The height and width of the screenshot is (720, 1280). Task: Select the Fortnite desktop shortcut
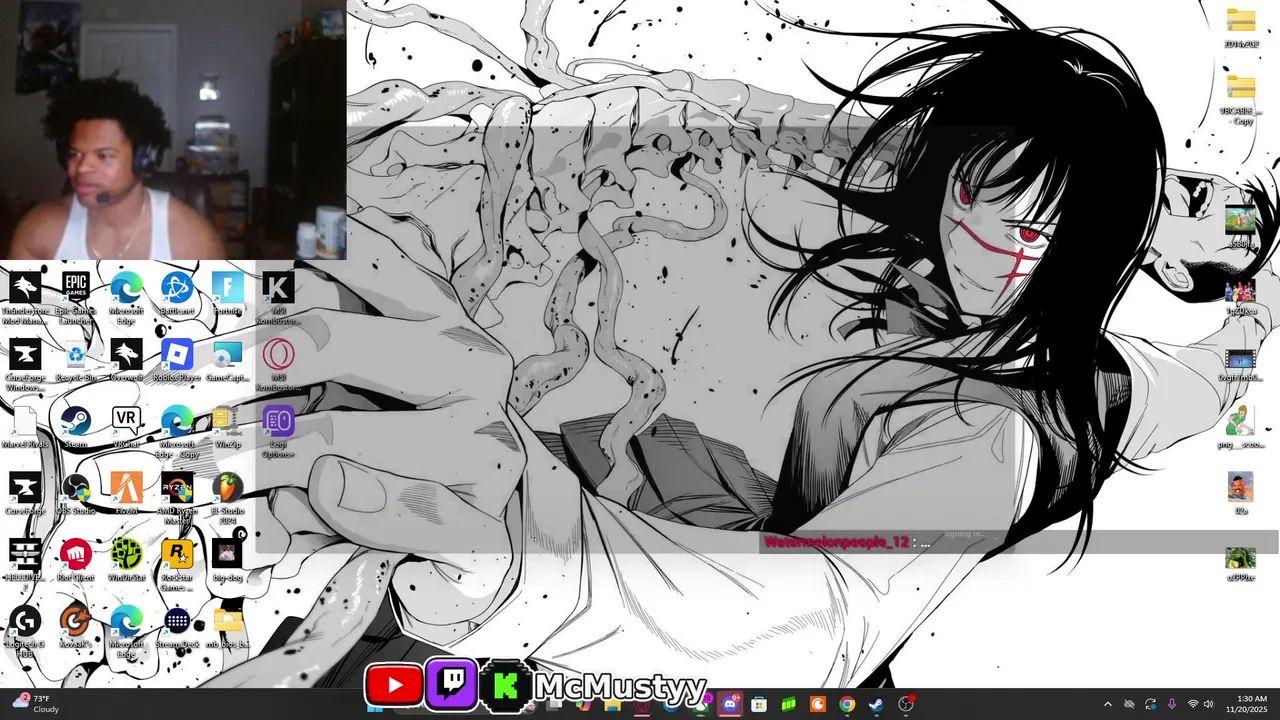(228, 294)
